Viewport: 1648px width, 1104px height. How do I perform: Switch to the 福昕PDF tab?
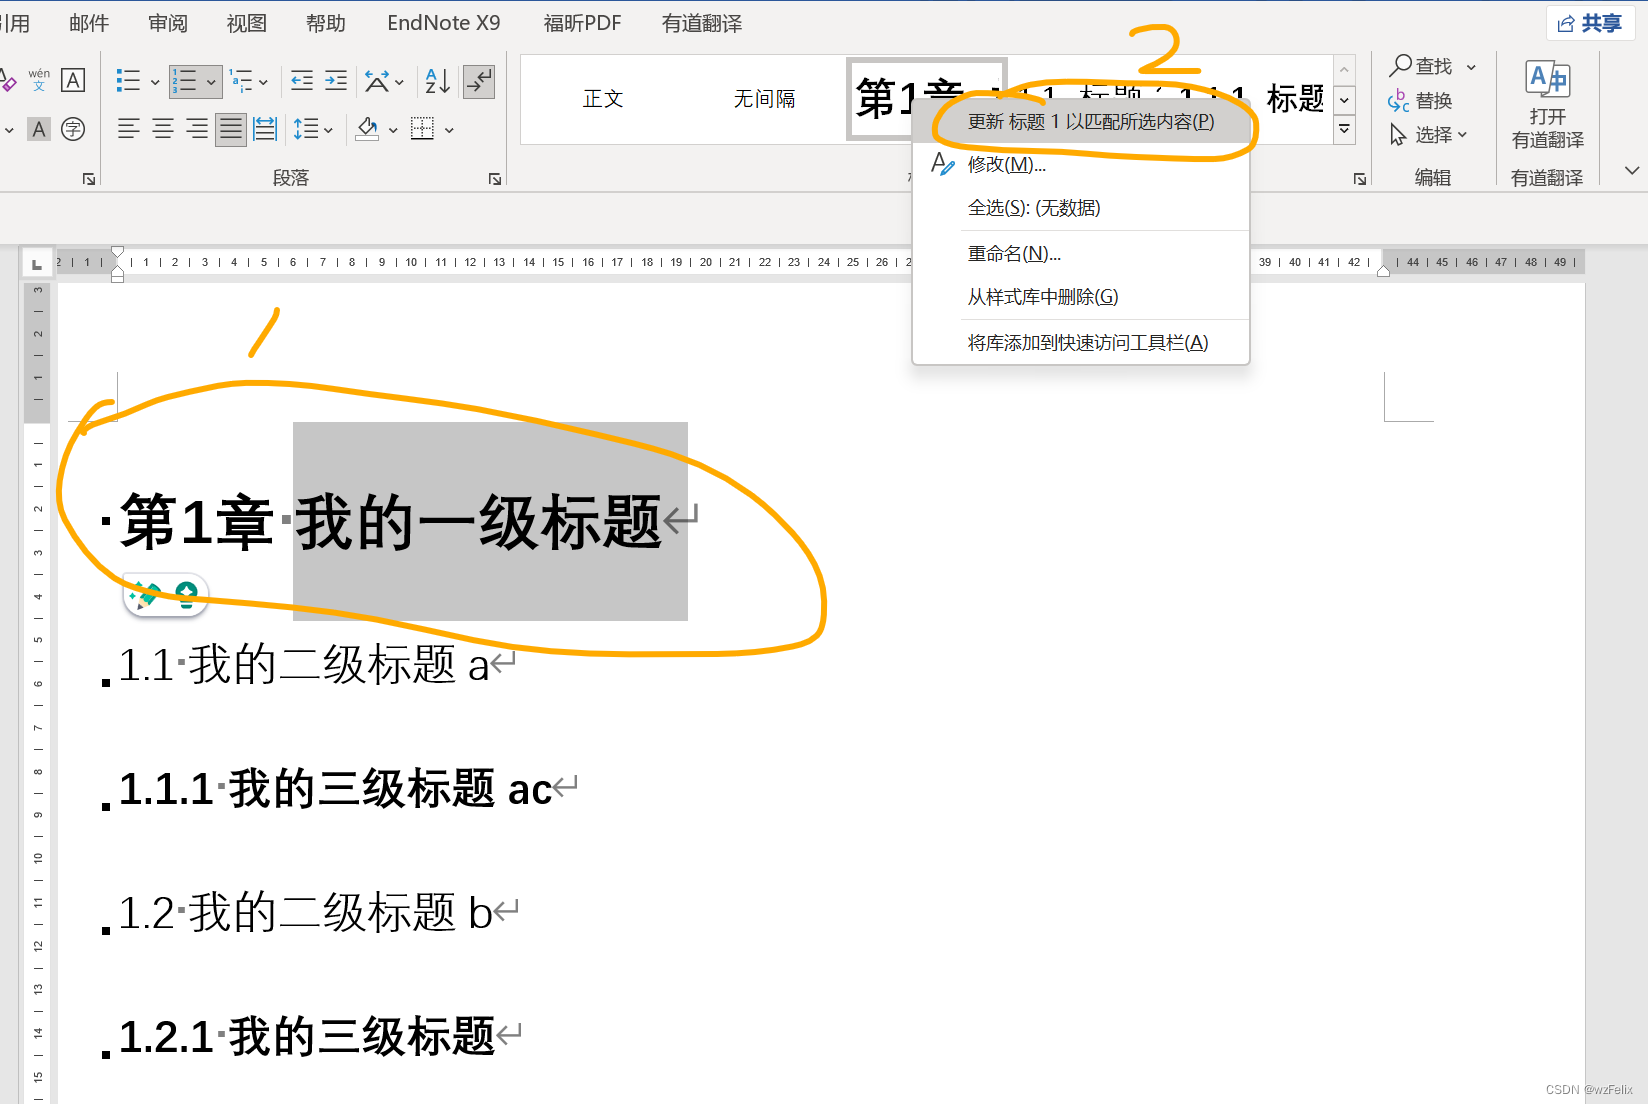pos(583,23)
